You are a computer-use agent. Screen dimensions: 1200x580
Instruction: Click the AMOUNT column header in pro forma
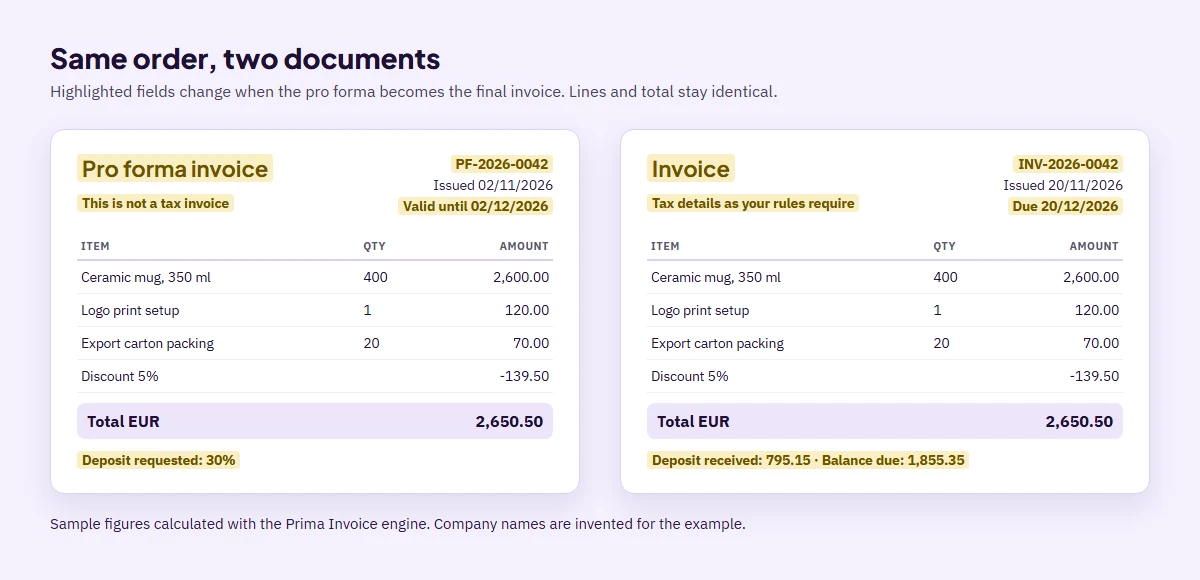[524, 246]
